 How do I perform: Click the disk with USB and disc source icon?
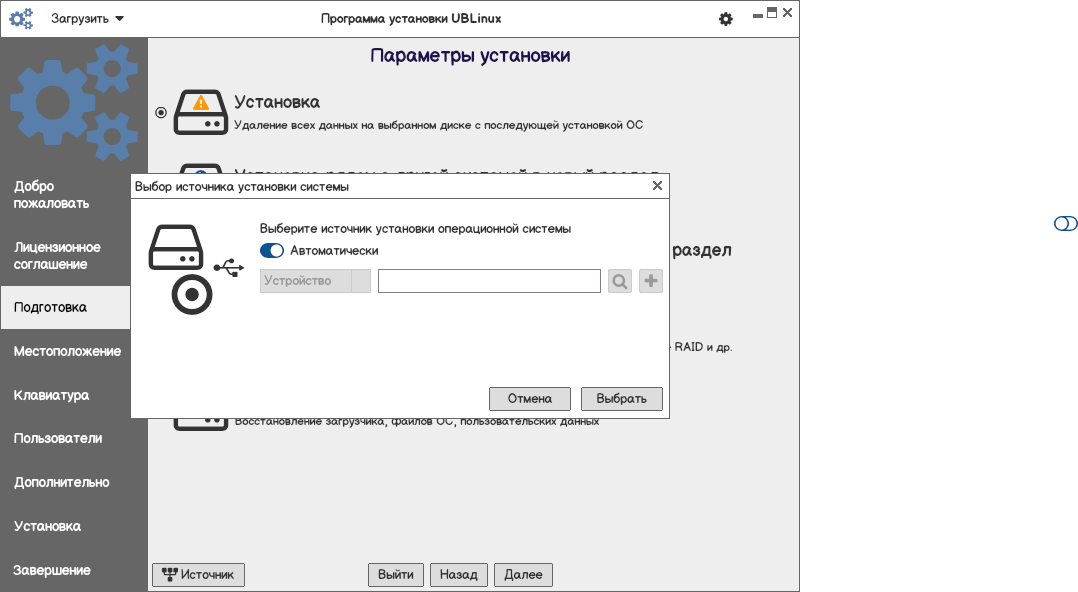[x=195, y=270]
